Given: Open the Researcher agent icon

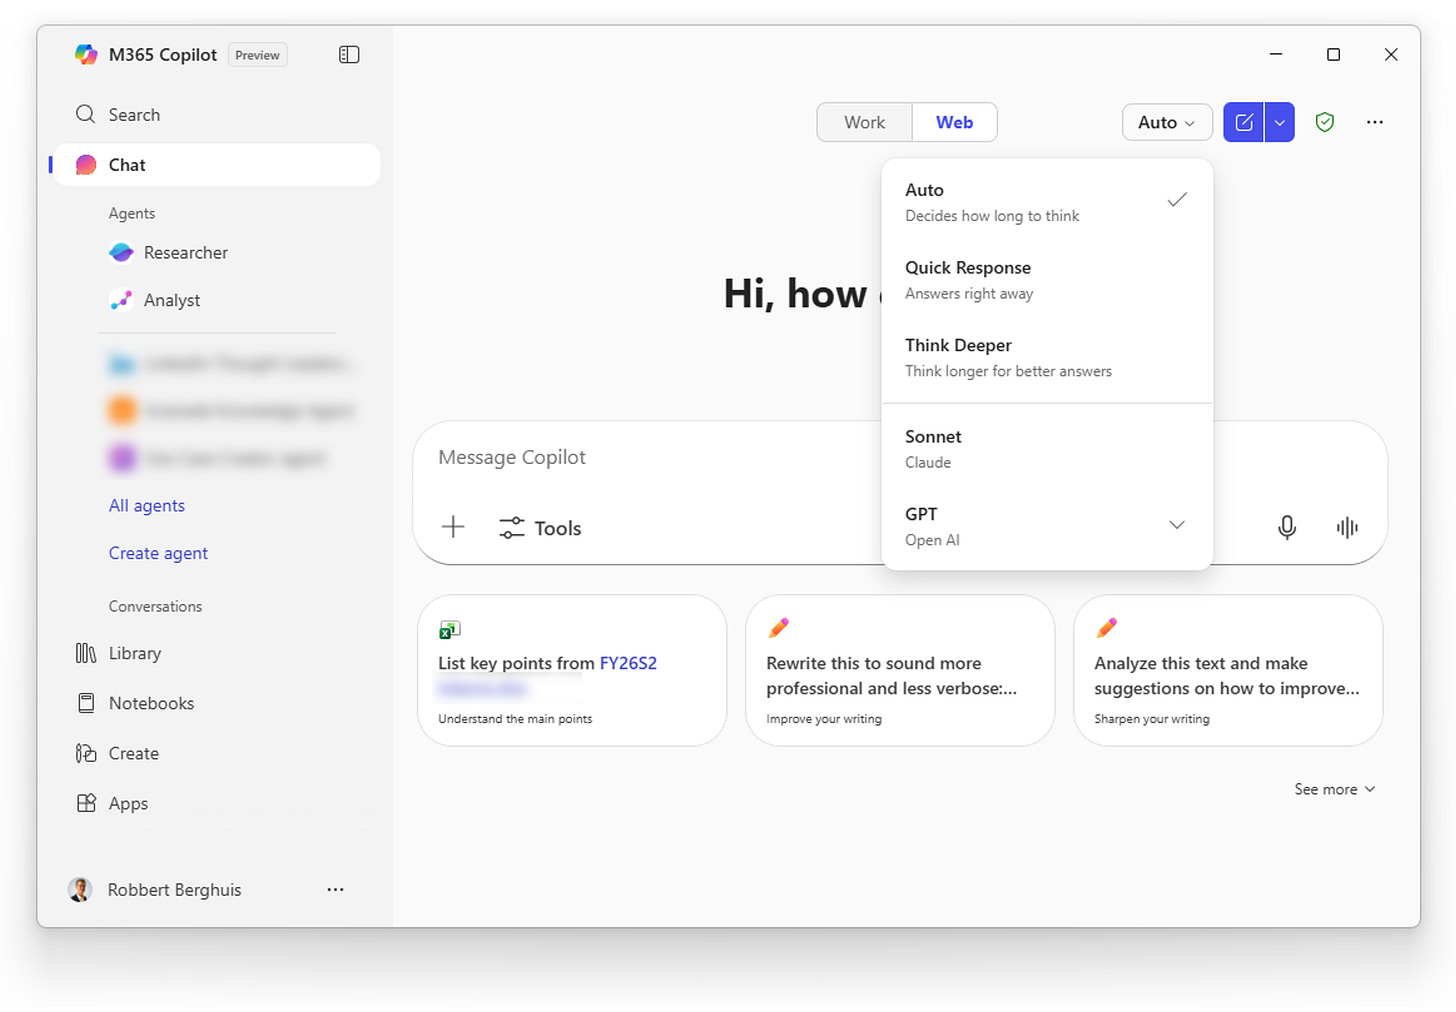Looking at the screenshot, I should [121, 253].
